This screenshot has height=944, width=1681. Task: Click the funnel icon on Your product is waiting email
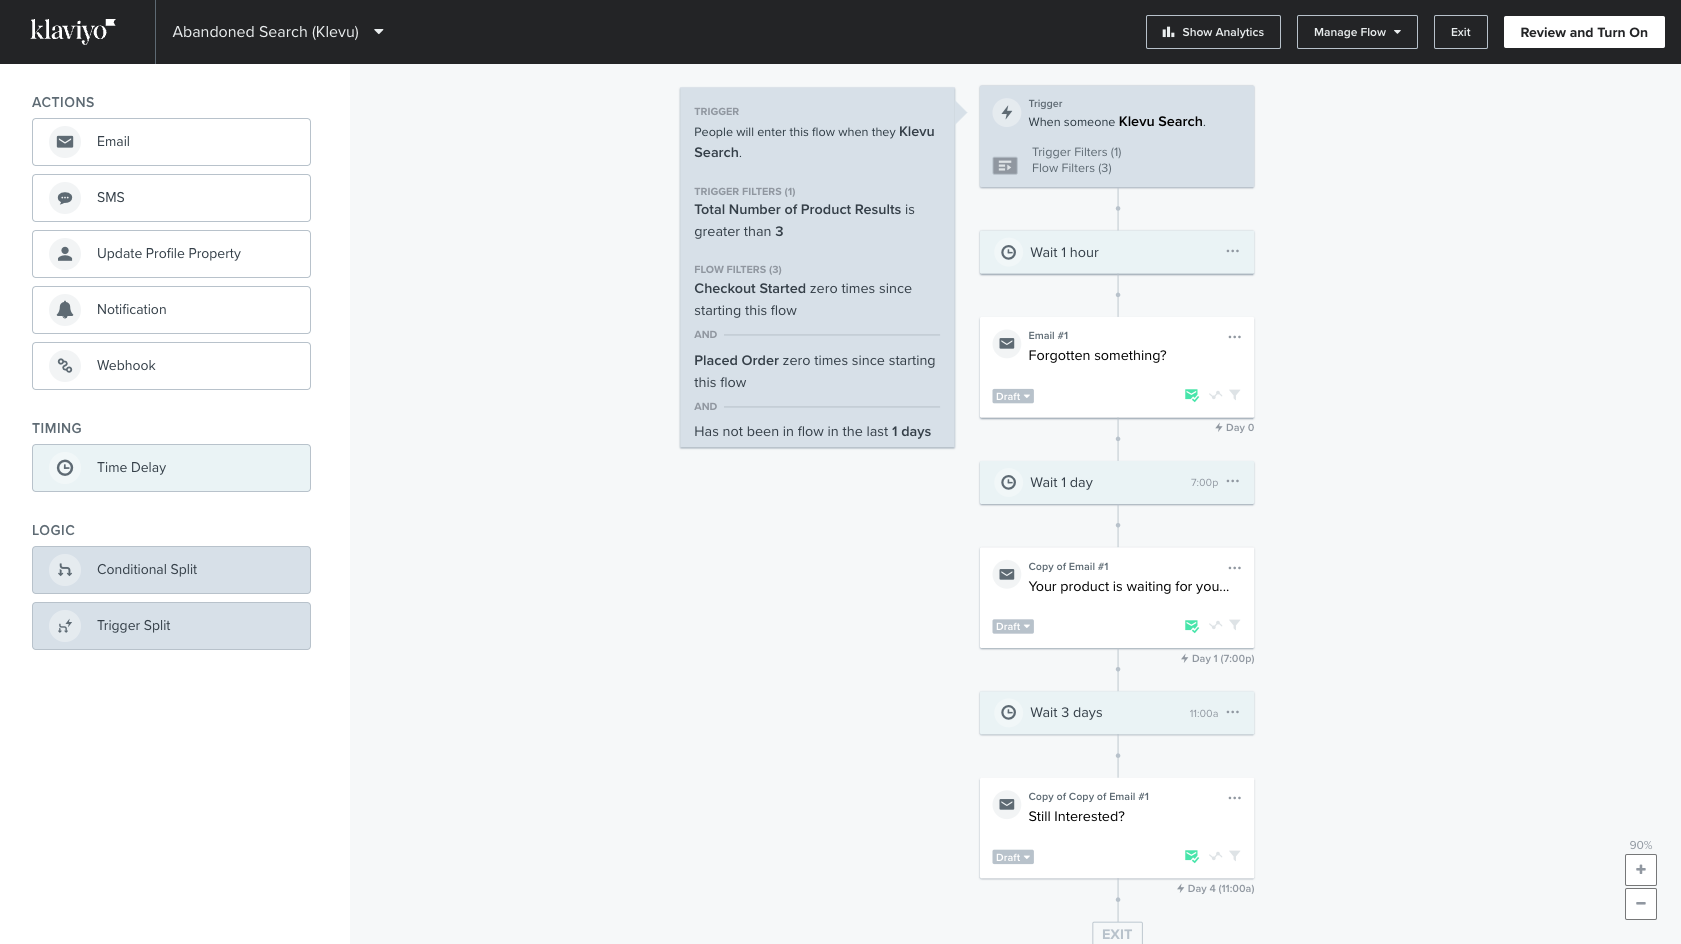click(x=1235, y=625)
